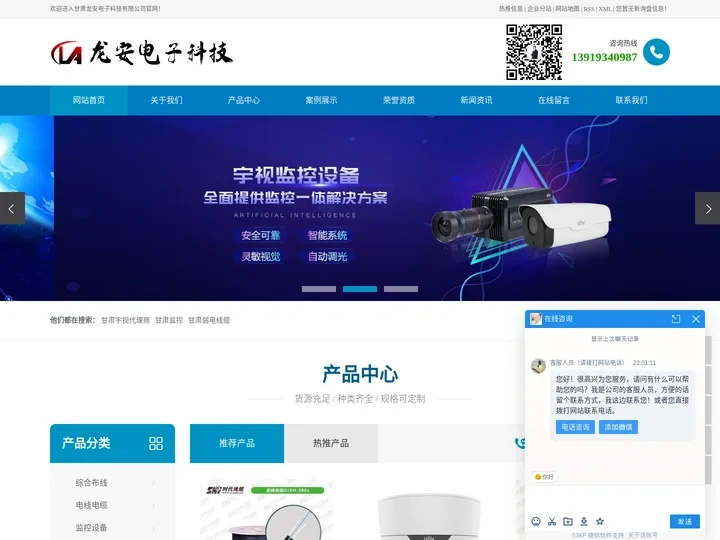Close the 在线咨询 chat widget
The image size is (720, 540).
[696, 319]
